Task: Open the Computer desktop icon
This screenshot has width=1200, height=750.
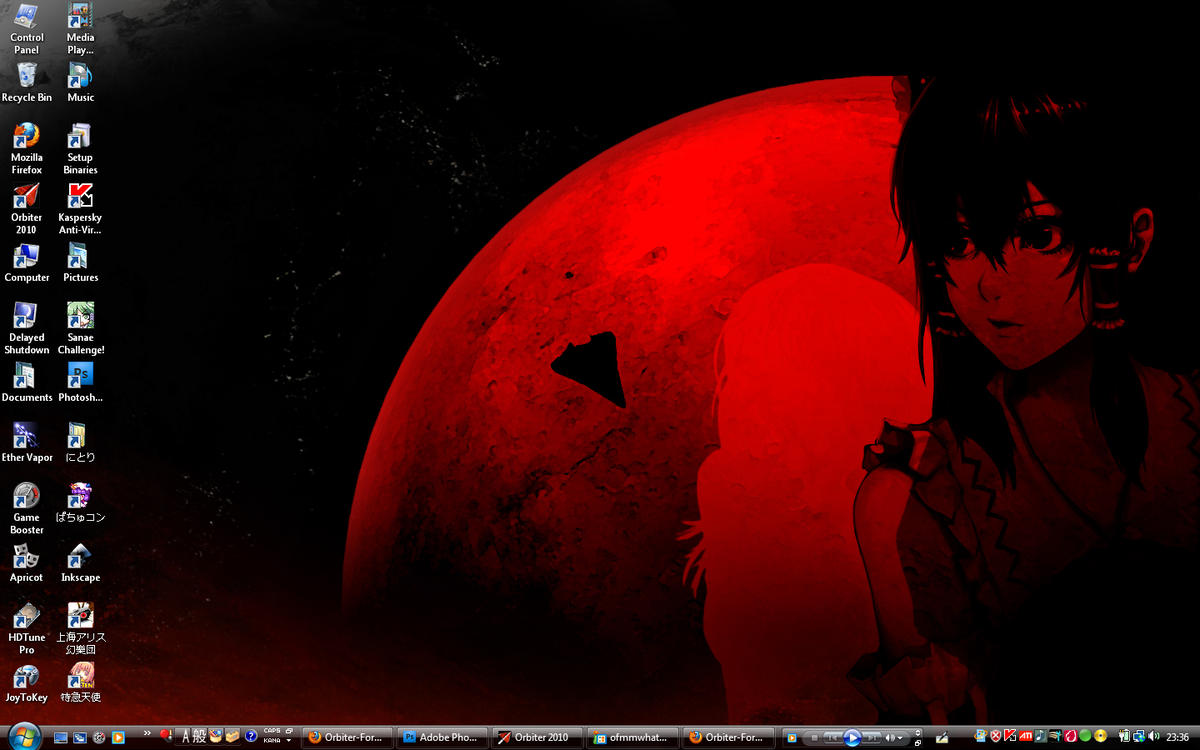Action: pos(27,262)
